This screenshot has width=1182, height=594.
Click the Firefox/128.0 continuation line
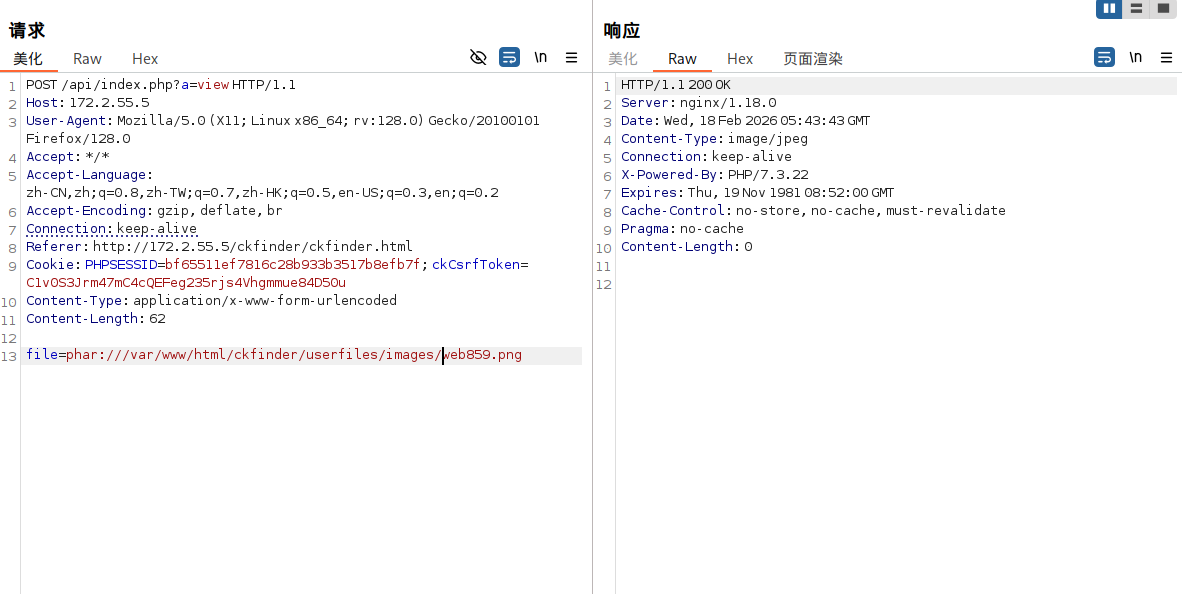click(78, 139)
